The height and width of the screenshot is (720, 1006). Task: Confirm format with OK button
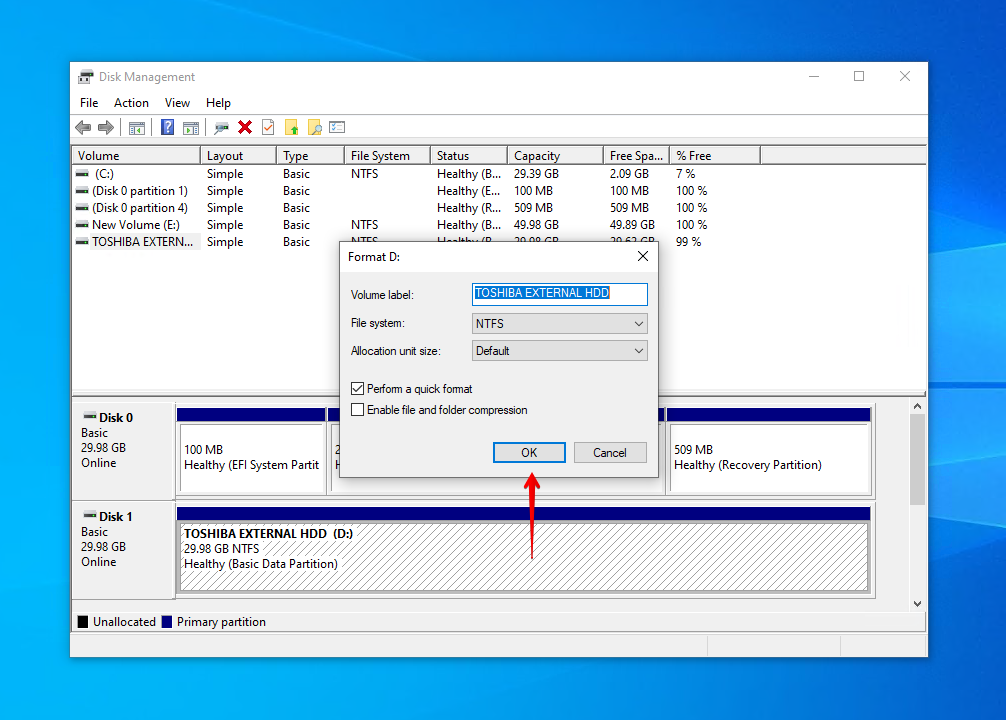[x=529, y=452]
